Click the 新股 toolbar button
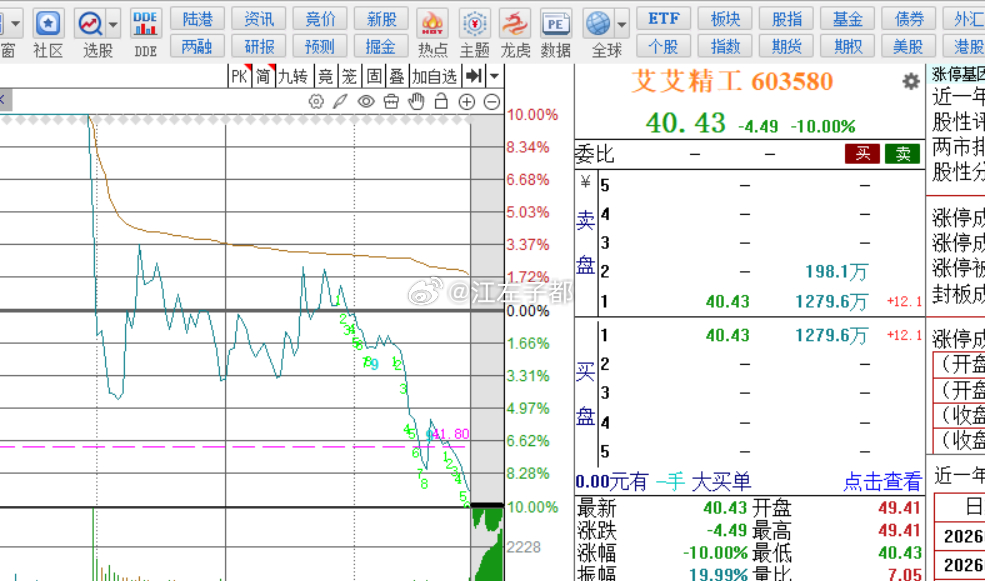The width and height of the screenshot is (985, 581). [381, 19]
